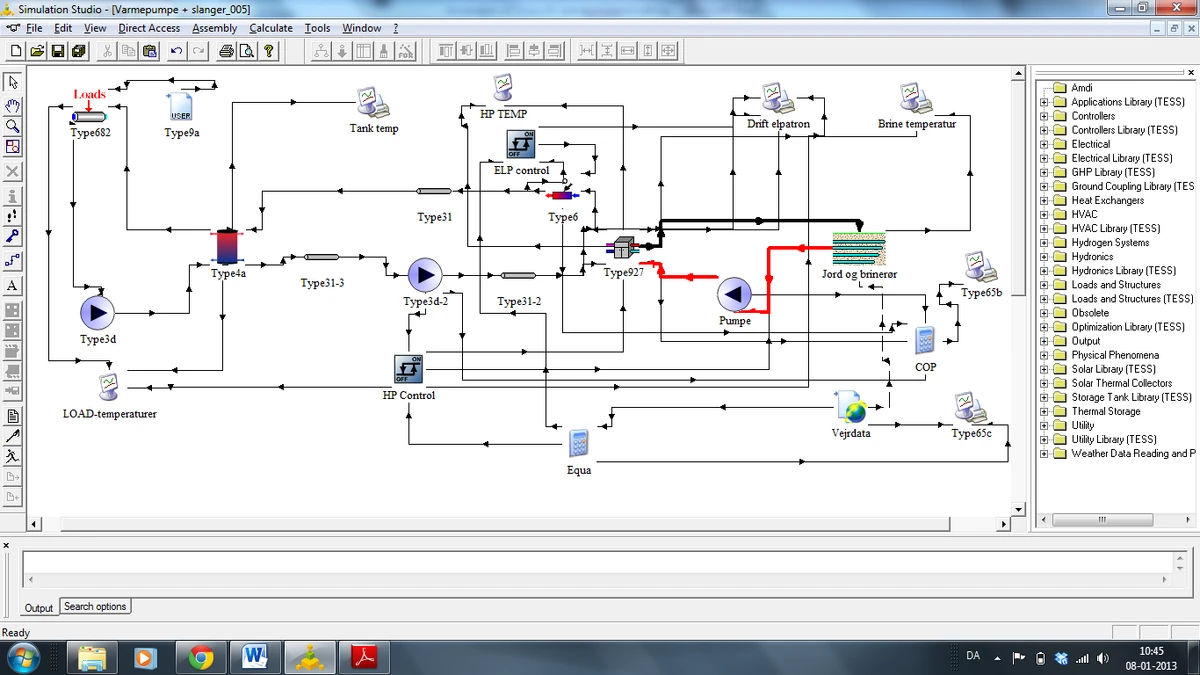Select the HP Control on/off controller
Image resolution: width=1200 pixels, height=675 pixels.
click(x=408, y=369)
